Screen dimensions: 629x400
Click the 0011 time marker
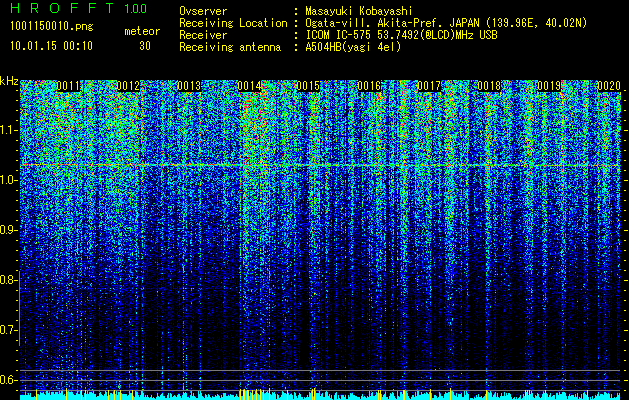pos(69,86)
